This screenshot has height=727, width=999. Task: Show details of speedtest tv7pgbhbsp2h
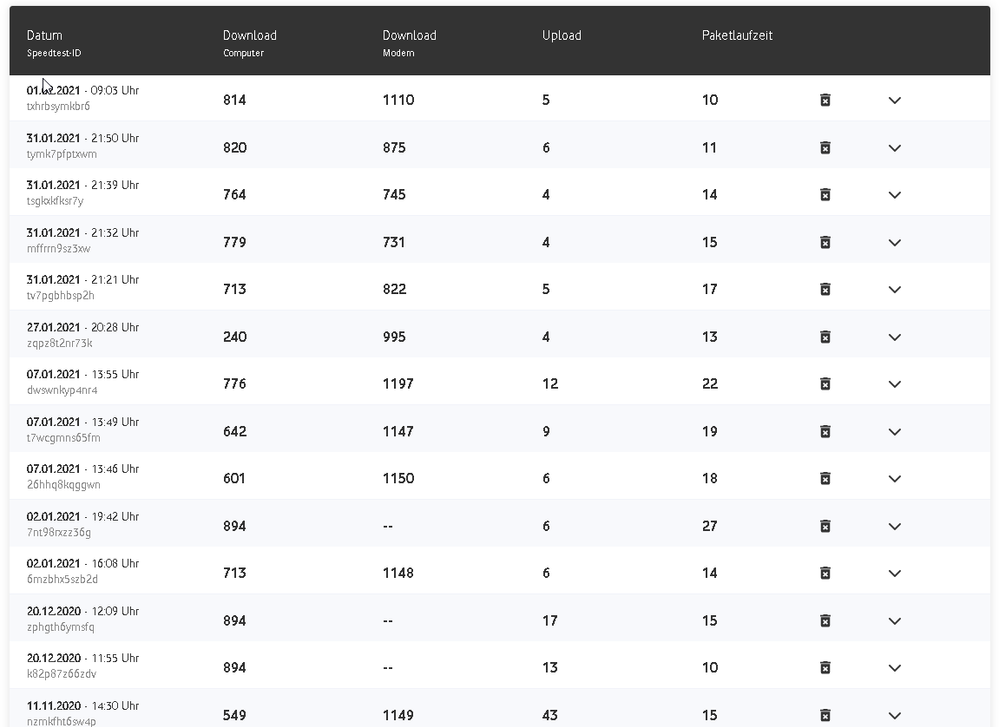pyautogui.click(x=894, y=290)
